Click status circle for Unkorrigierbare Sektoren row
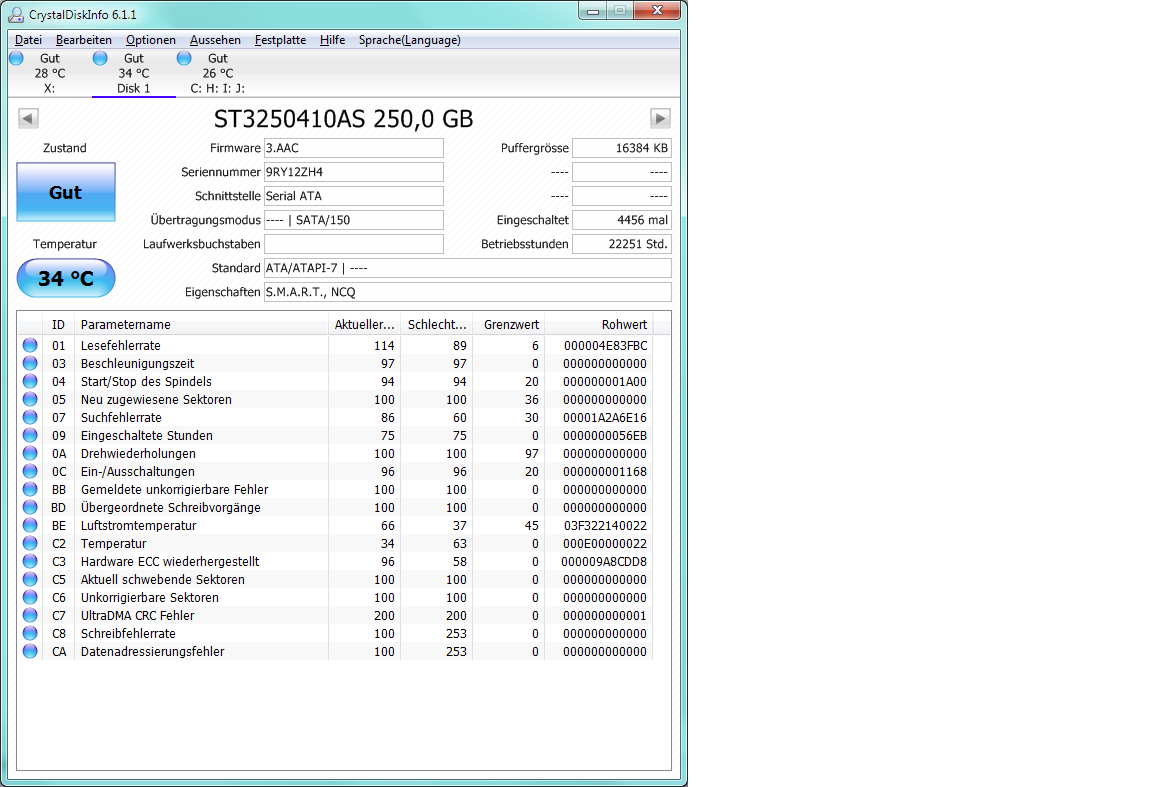Viewport: 1152px width, 787px height. [x=30, y=597]
